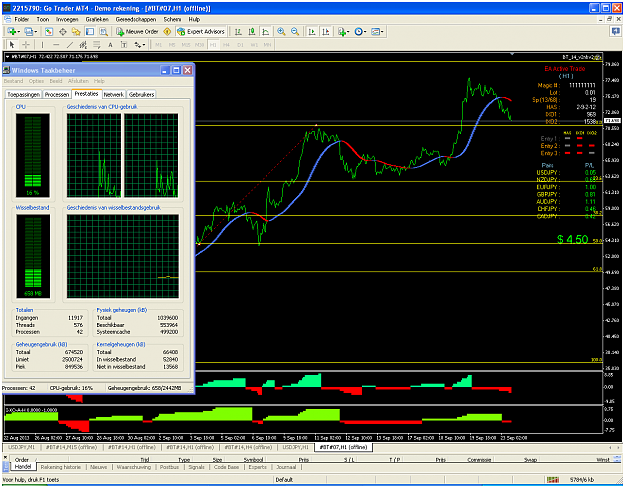Switch chart to candlesticks icon
The width and height of the screenshot is (625, 486).
pyautogui.click(x=252, y=31)
